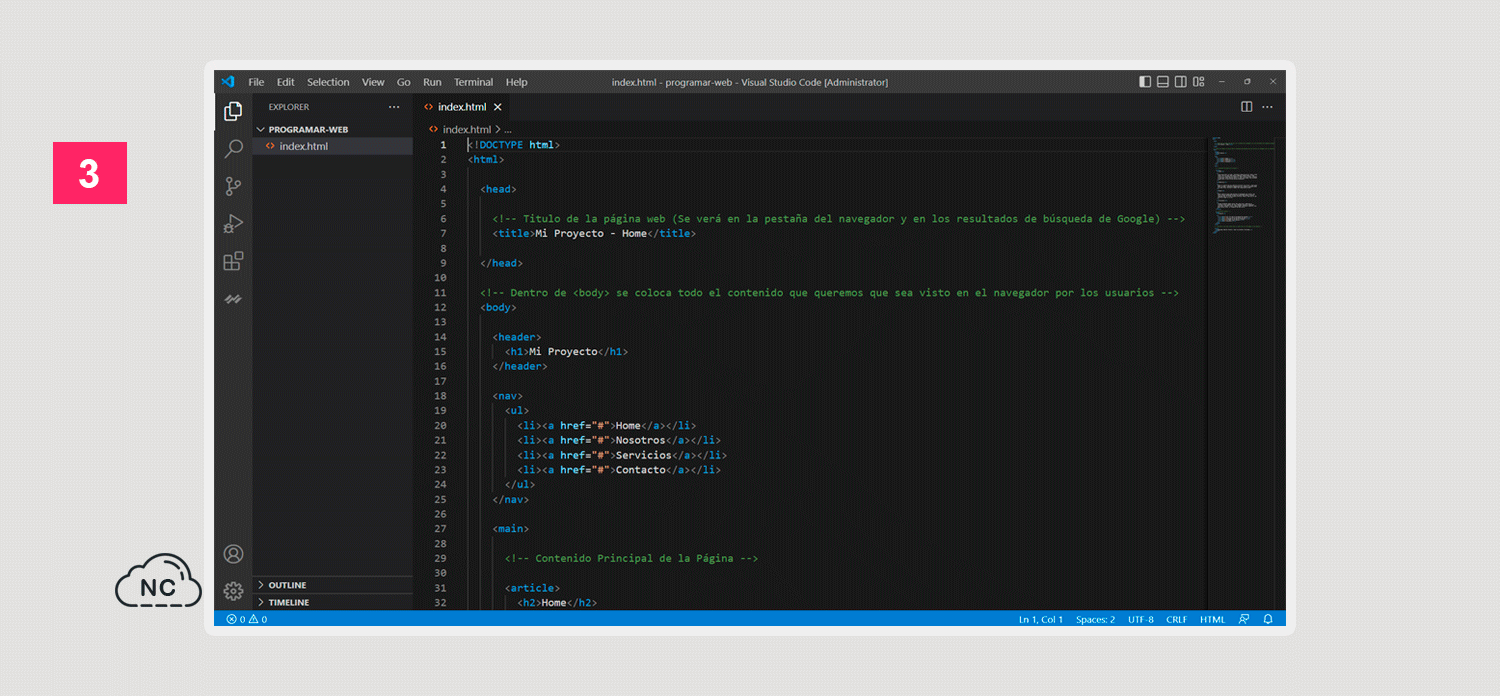Split the editor to the right
The width and height of the screenshot is (1500, 696).
click(1247, 106)
